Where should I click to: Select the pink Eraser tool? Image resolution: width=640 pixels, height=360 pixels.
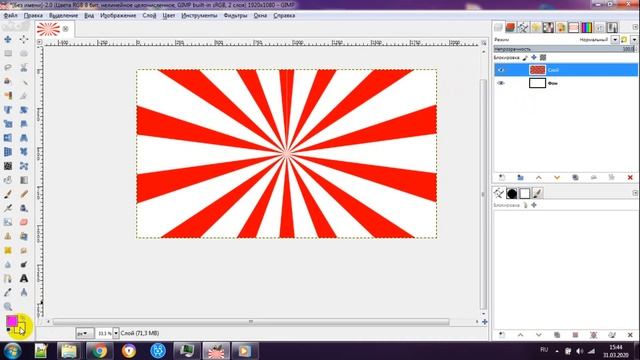click(x=24, y=222)
